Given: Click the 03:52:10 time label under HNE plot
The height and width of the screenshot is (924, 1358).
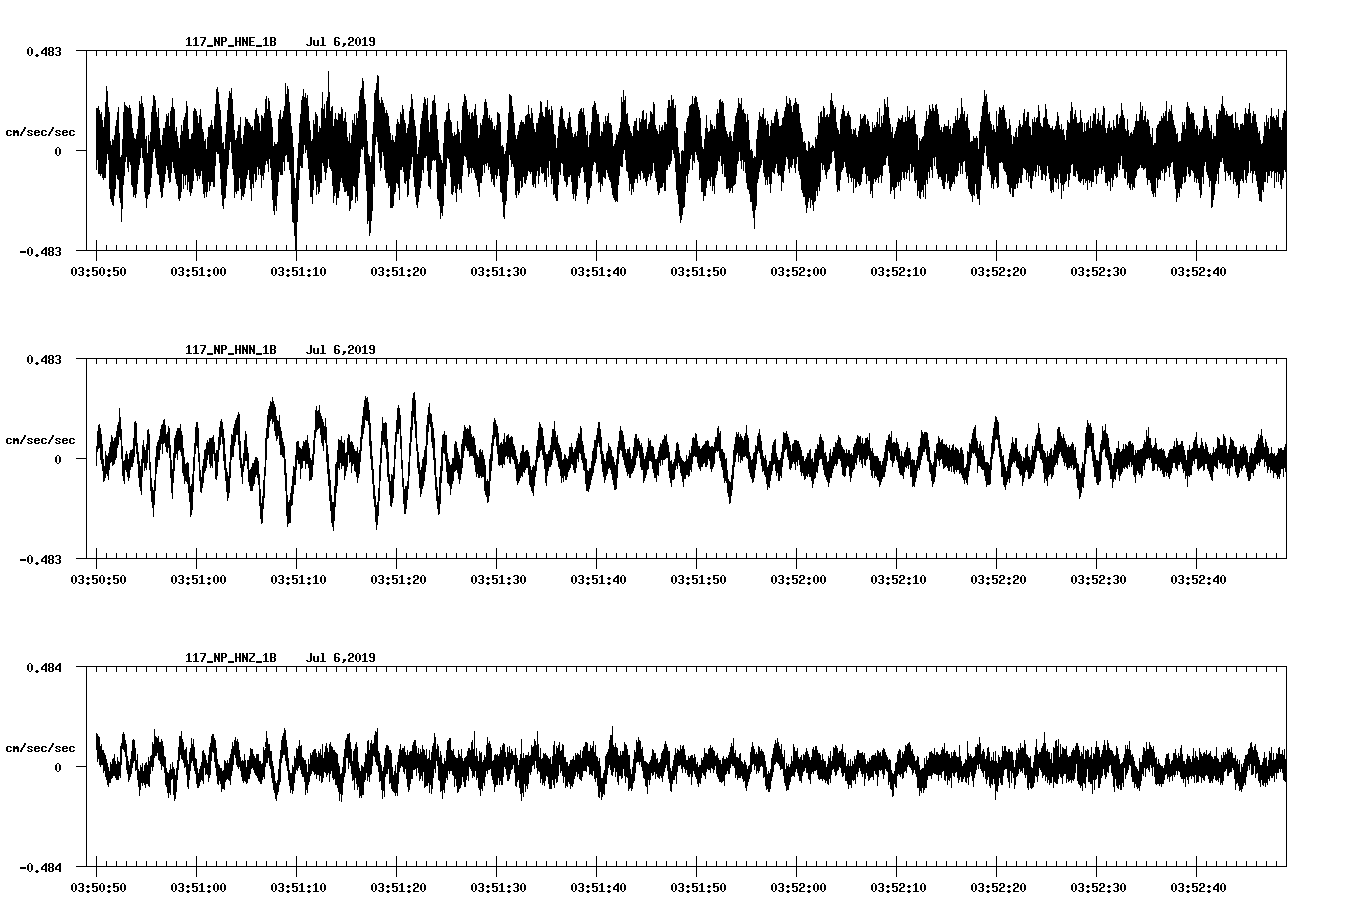Looking at the screenshot, I should pyautogui.click(x=898, y=271).
